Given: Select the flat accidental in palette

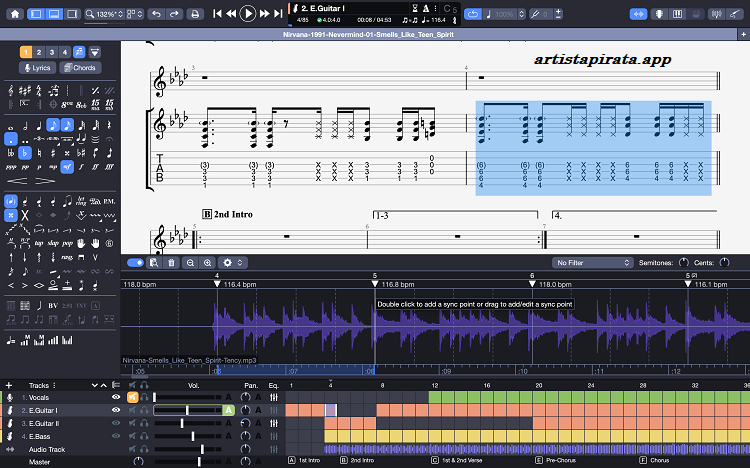Looking at the screenshot, I should point(24,153).
